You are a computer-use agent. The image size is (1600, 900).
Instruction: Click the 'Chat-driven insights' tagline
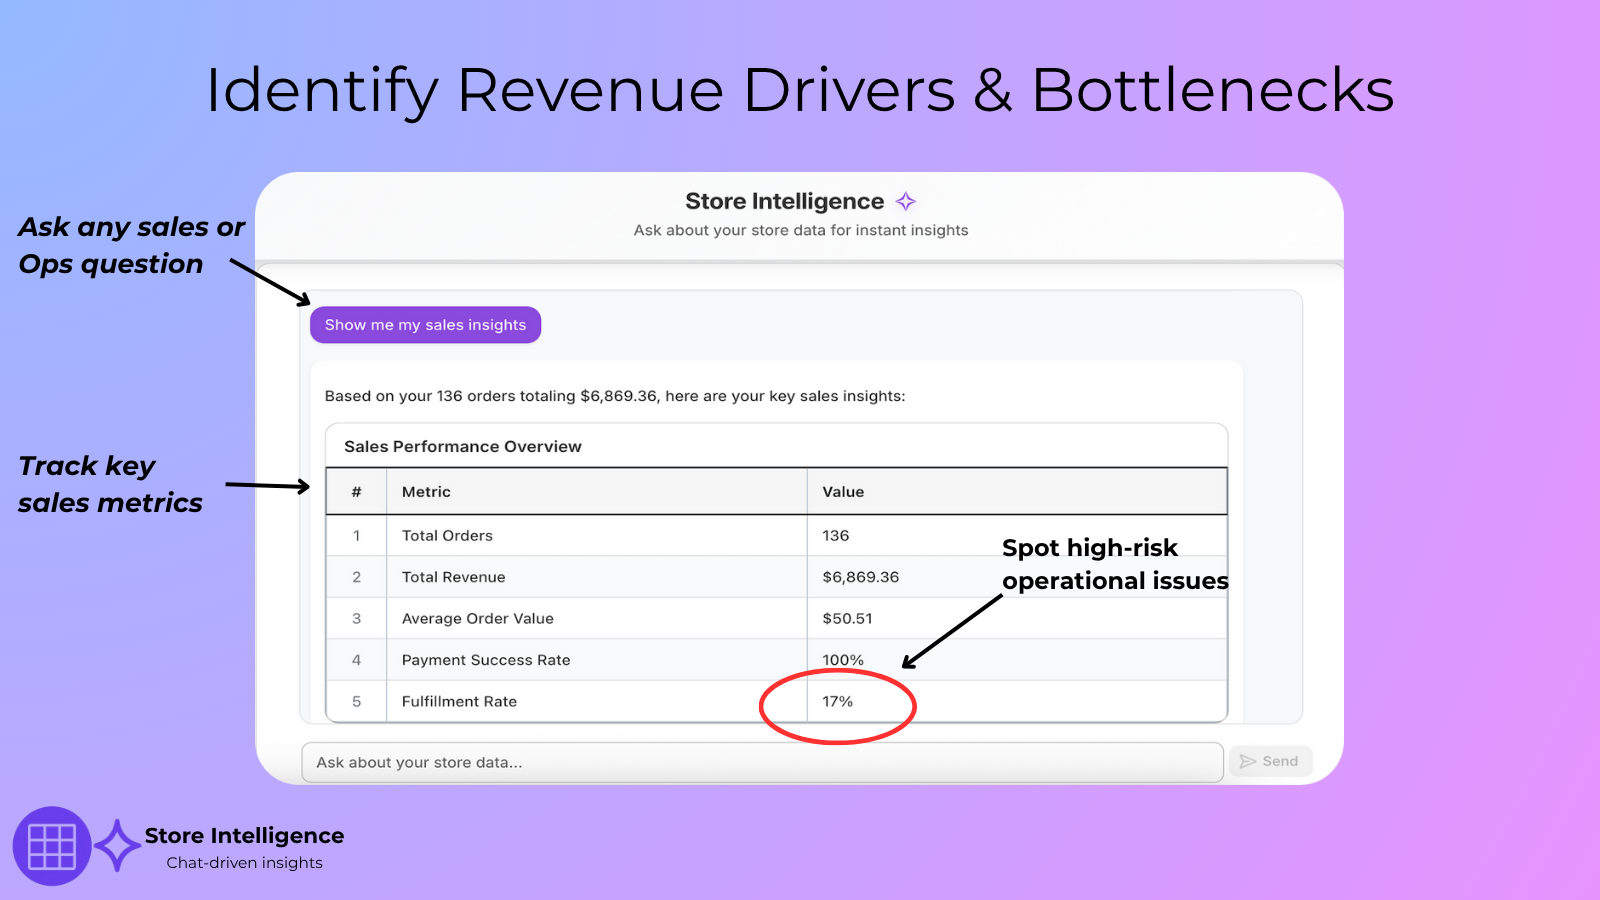[x=244, y=863]
